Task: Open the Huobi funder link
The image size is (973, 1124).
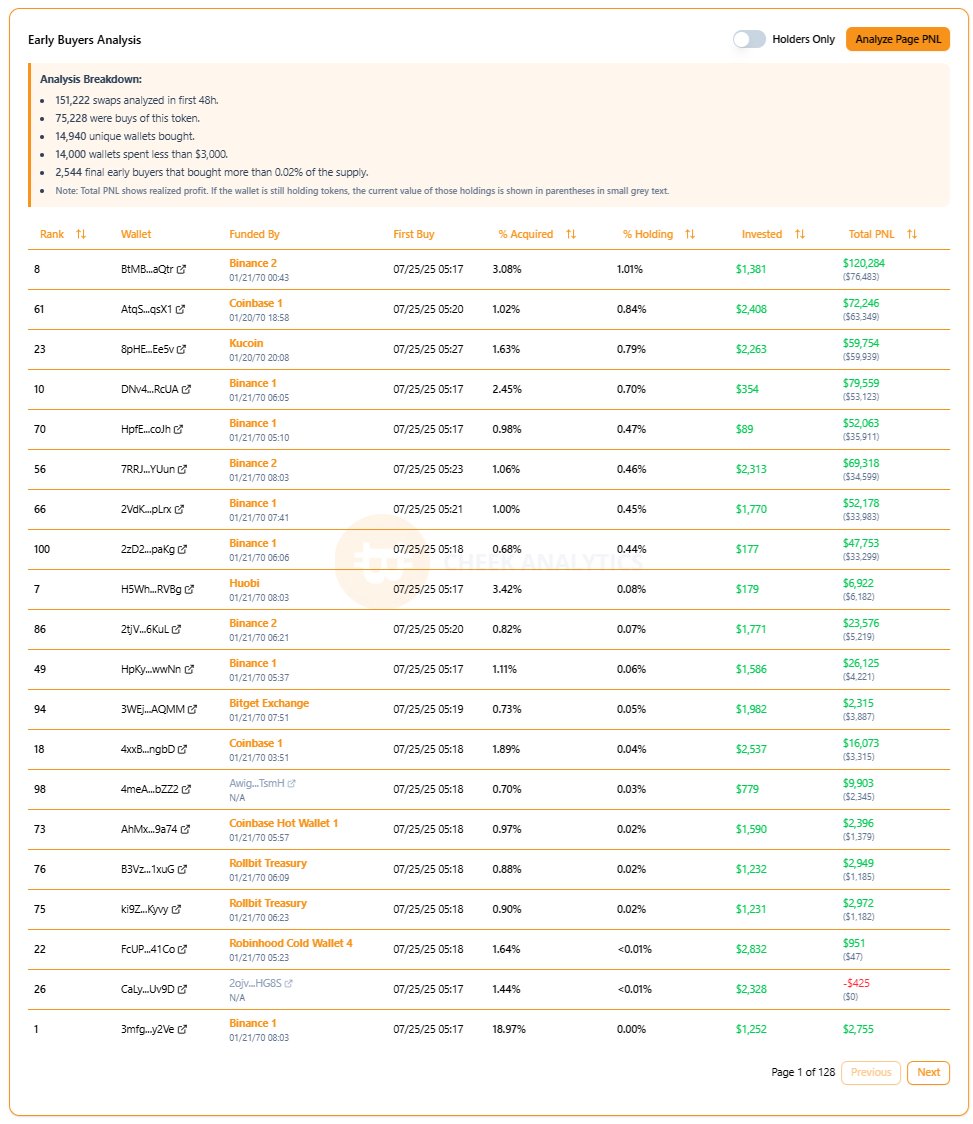Action: (x=245, y=584)
